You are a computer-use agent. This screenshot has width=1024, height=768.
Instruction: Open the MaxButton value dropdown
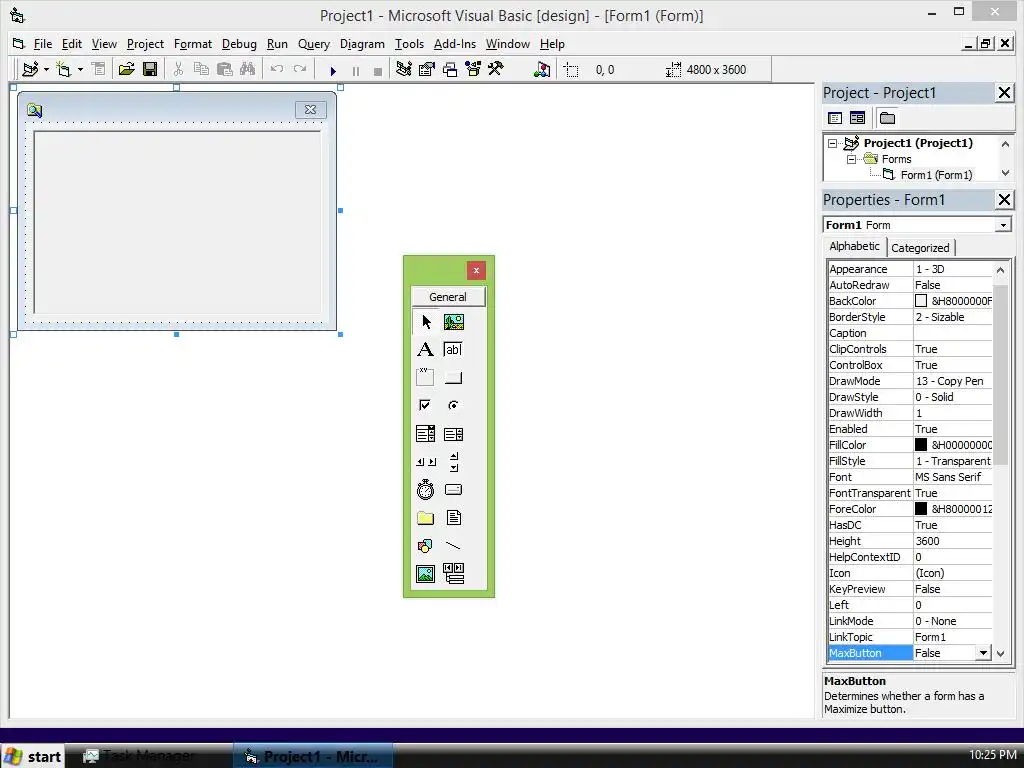984,653
